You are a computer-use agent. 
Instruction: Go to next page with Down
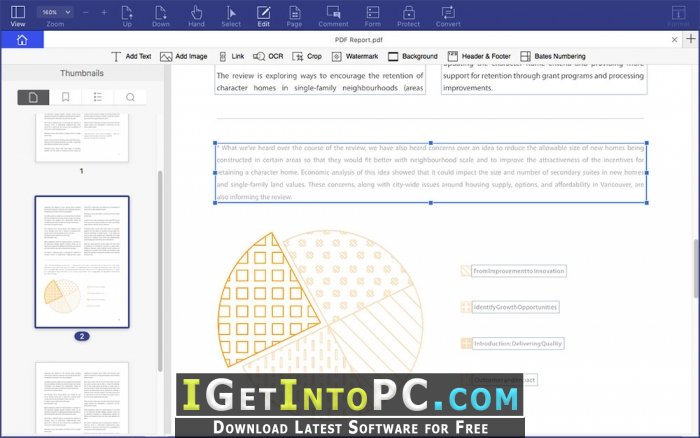[x=161, y=17]
